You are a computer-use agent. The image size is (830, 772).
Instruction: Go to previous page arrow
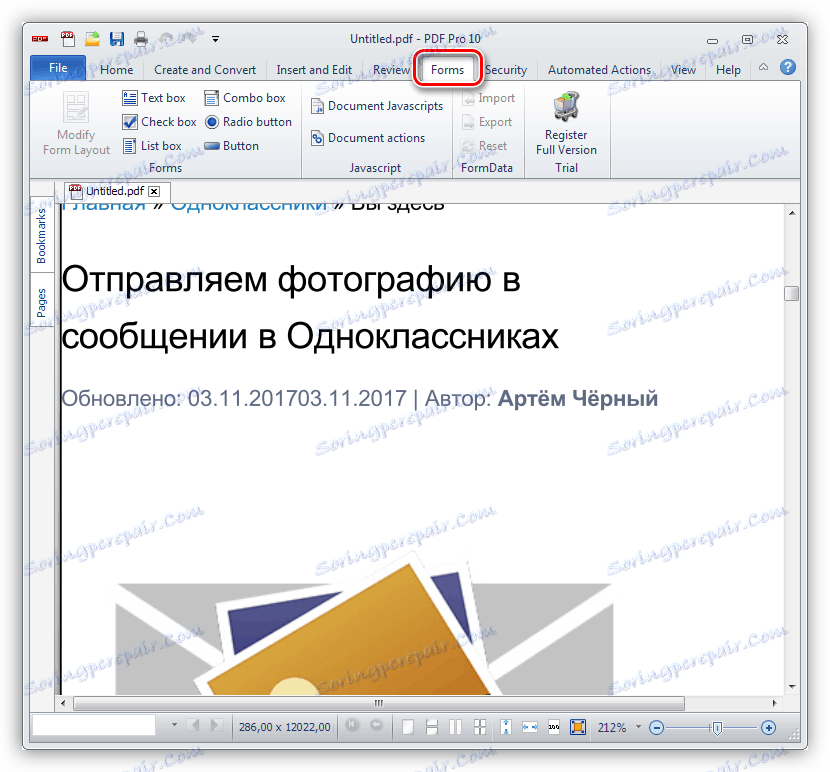click(x=195, y=725)
